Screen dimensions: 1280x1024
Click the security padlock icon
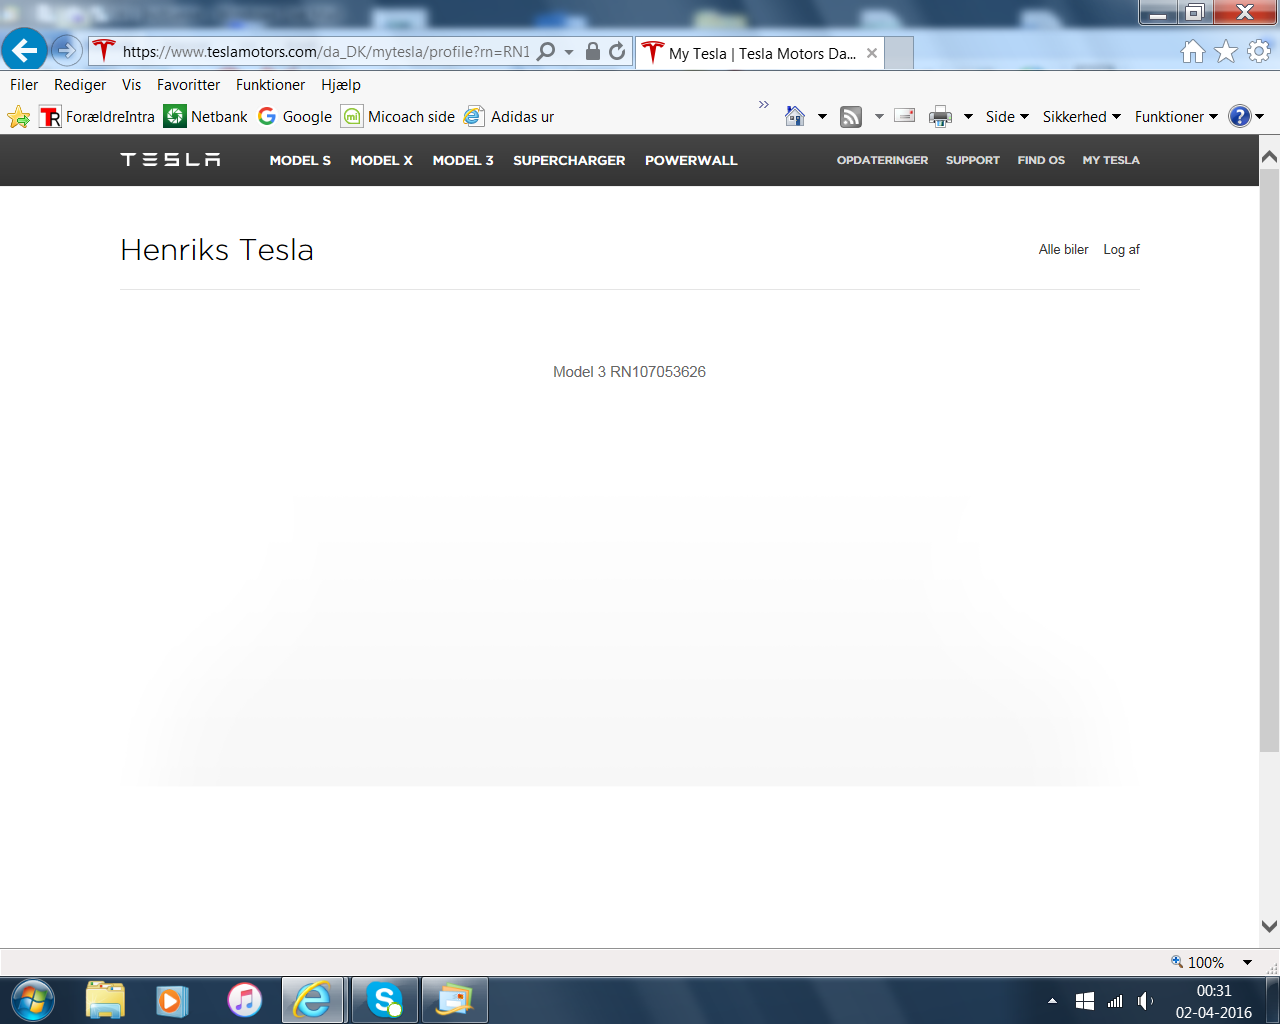tap(593, 52)
